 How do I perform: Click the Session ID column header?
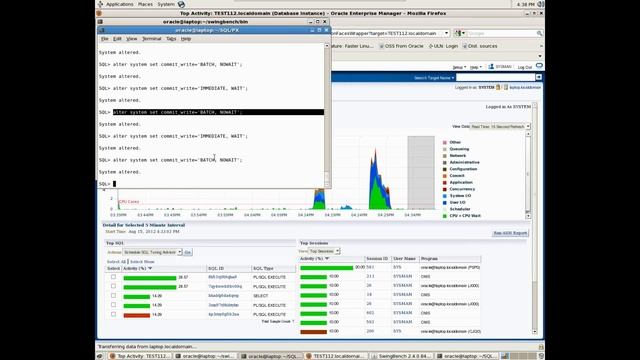coord(377,259)
